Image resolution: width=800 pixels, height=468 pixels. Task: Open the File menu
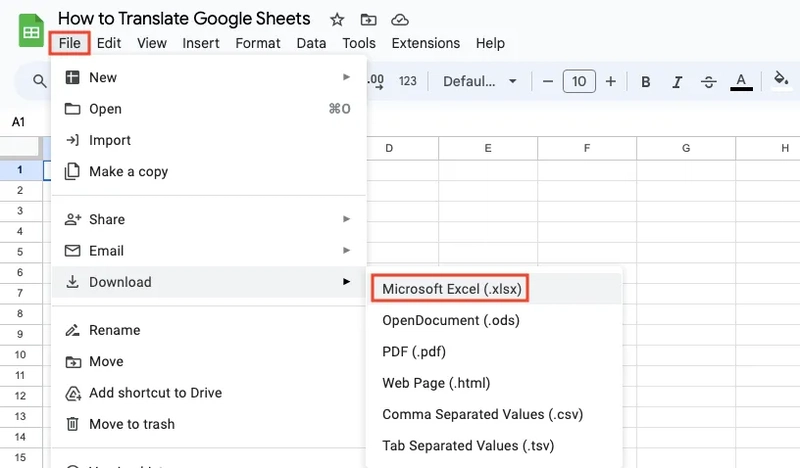pyautogui.click(x=69, y=43)
